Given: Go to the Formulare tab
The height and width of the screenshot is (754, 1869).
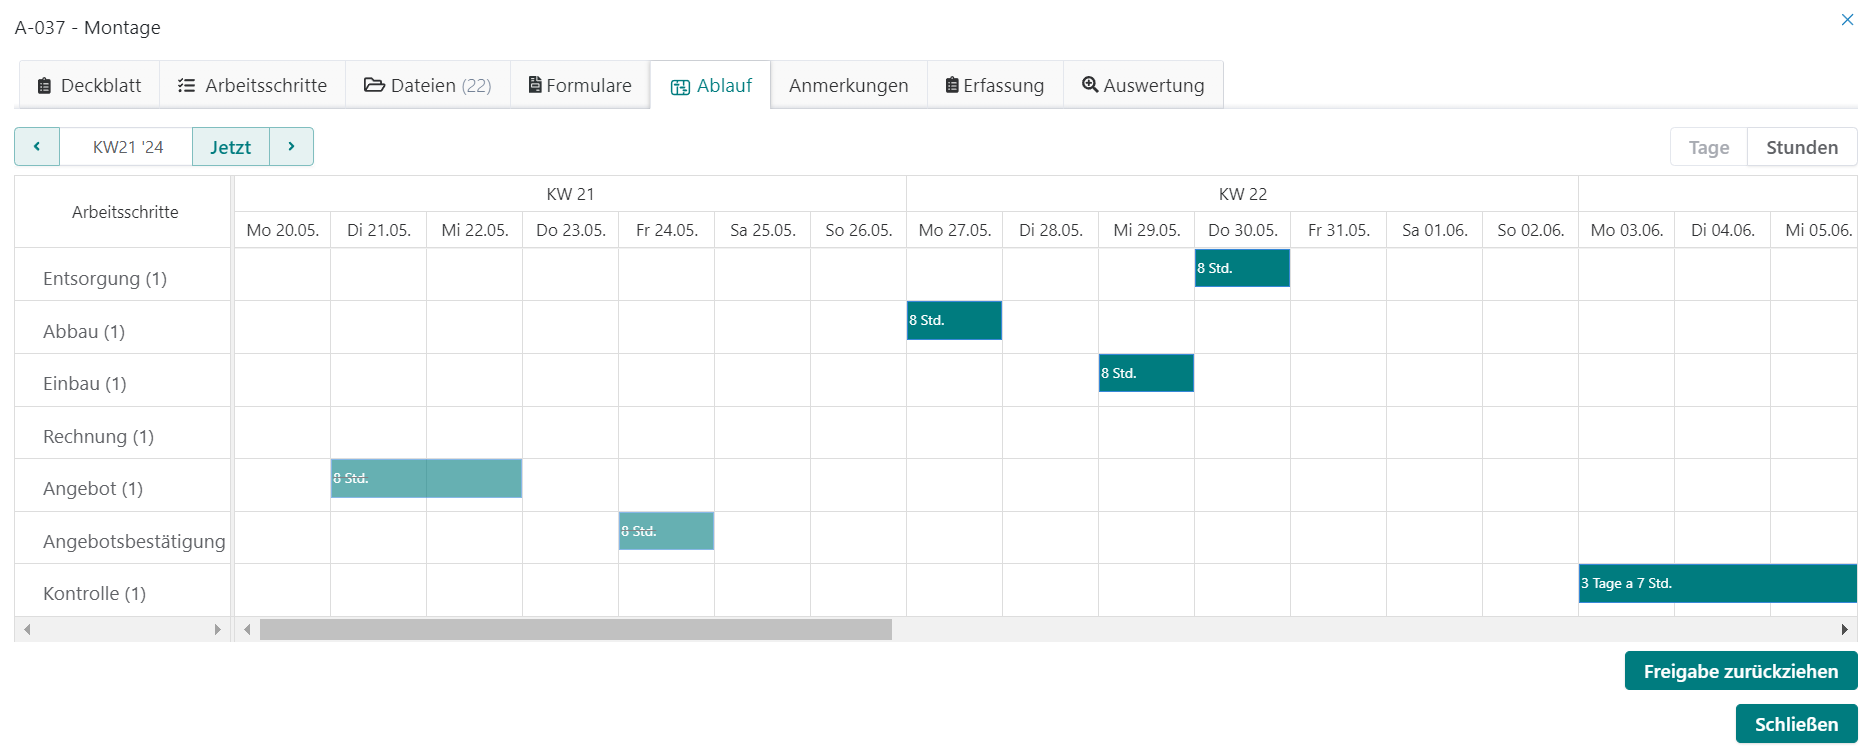Looking at the screenshot, I should coord(580,86).
